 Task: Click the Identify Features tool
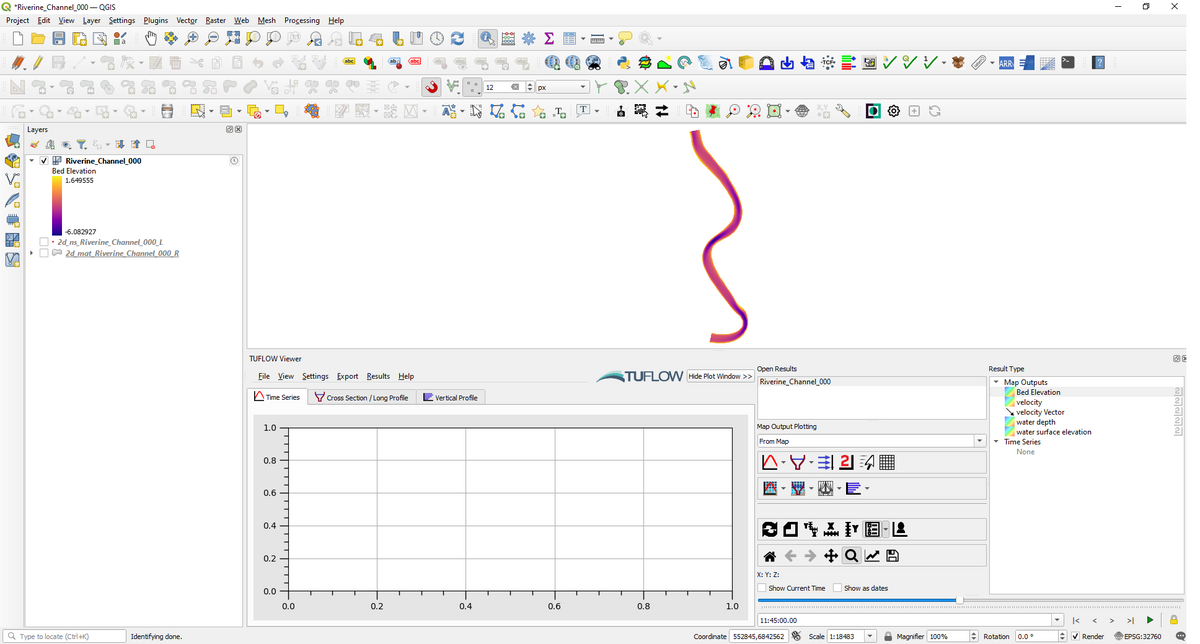[x=487, y=38]
